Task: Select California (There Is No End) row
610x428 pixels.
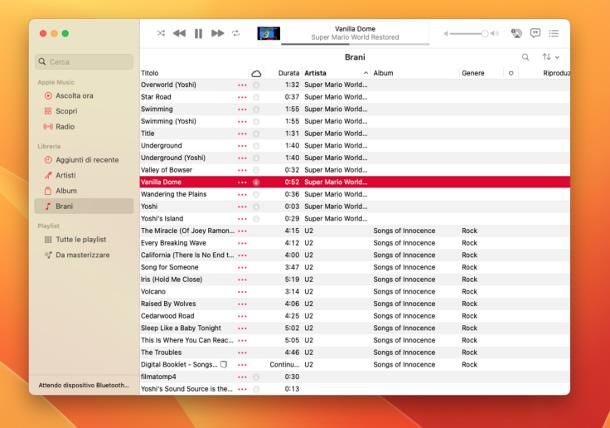Action: (355, 255)
